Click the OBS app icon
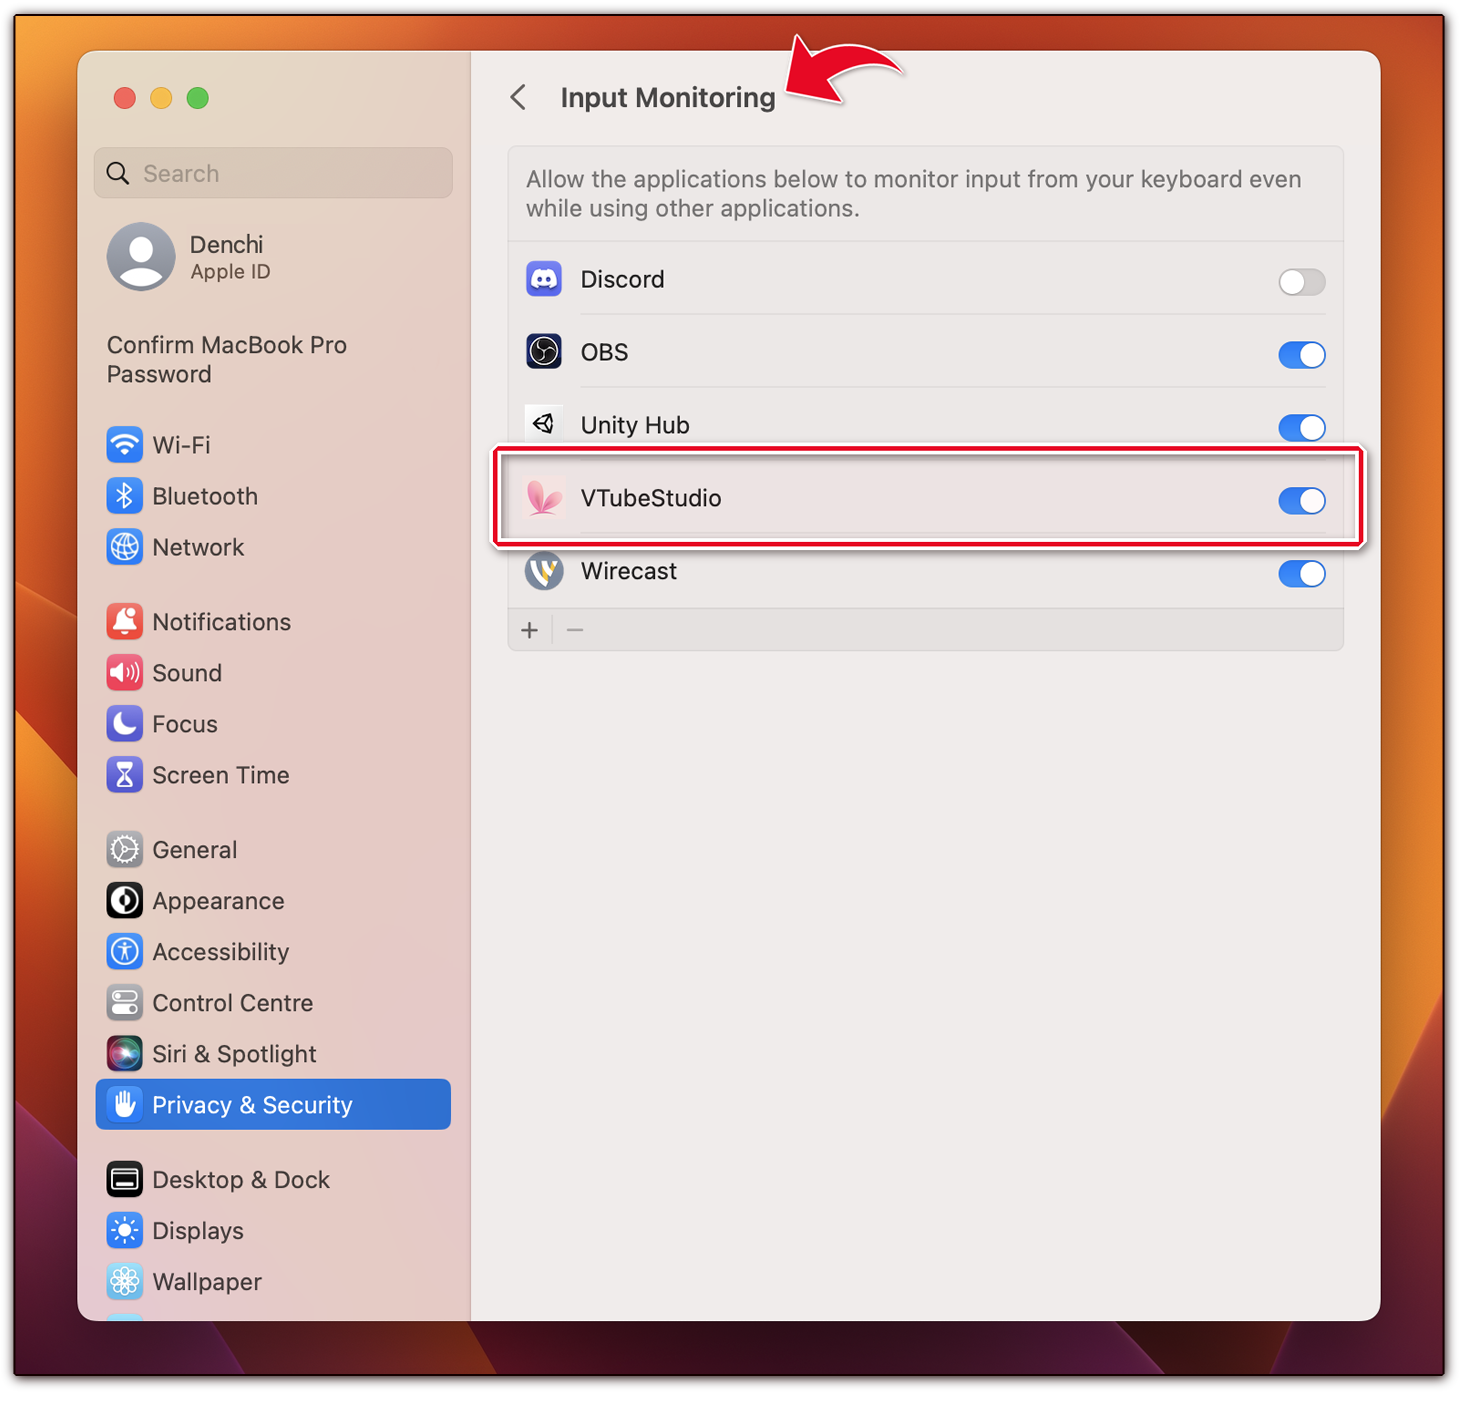The image size is (1465, 1402). (x=544, y=352)
